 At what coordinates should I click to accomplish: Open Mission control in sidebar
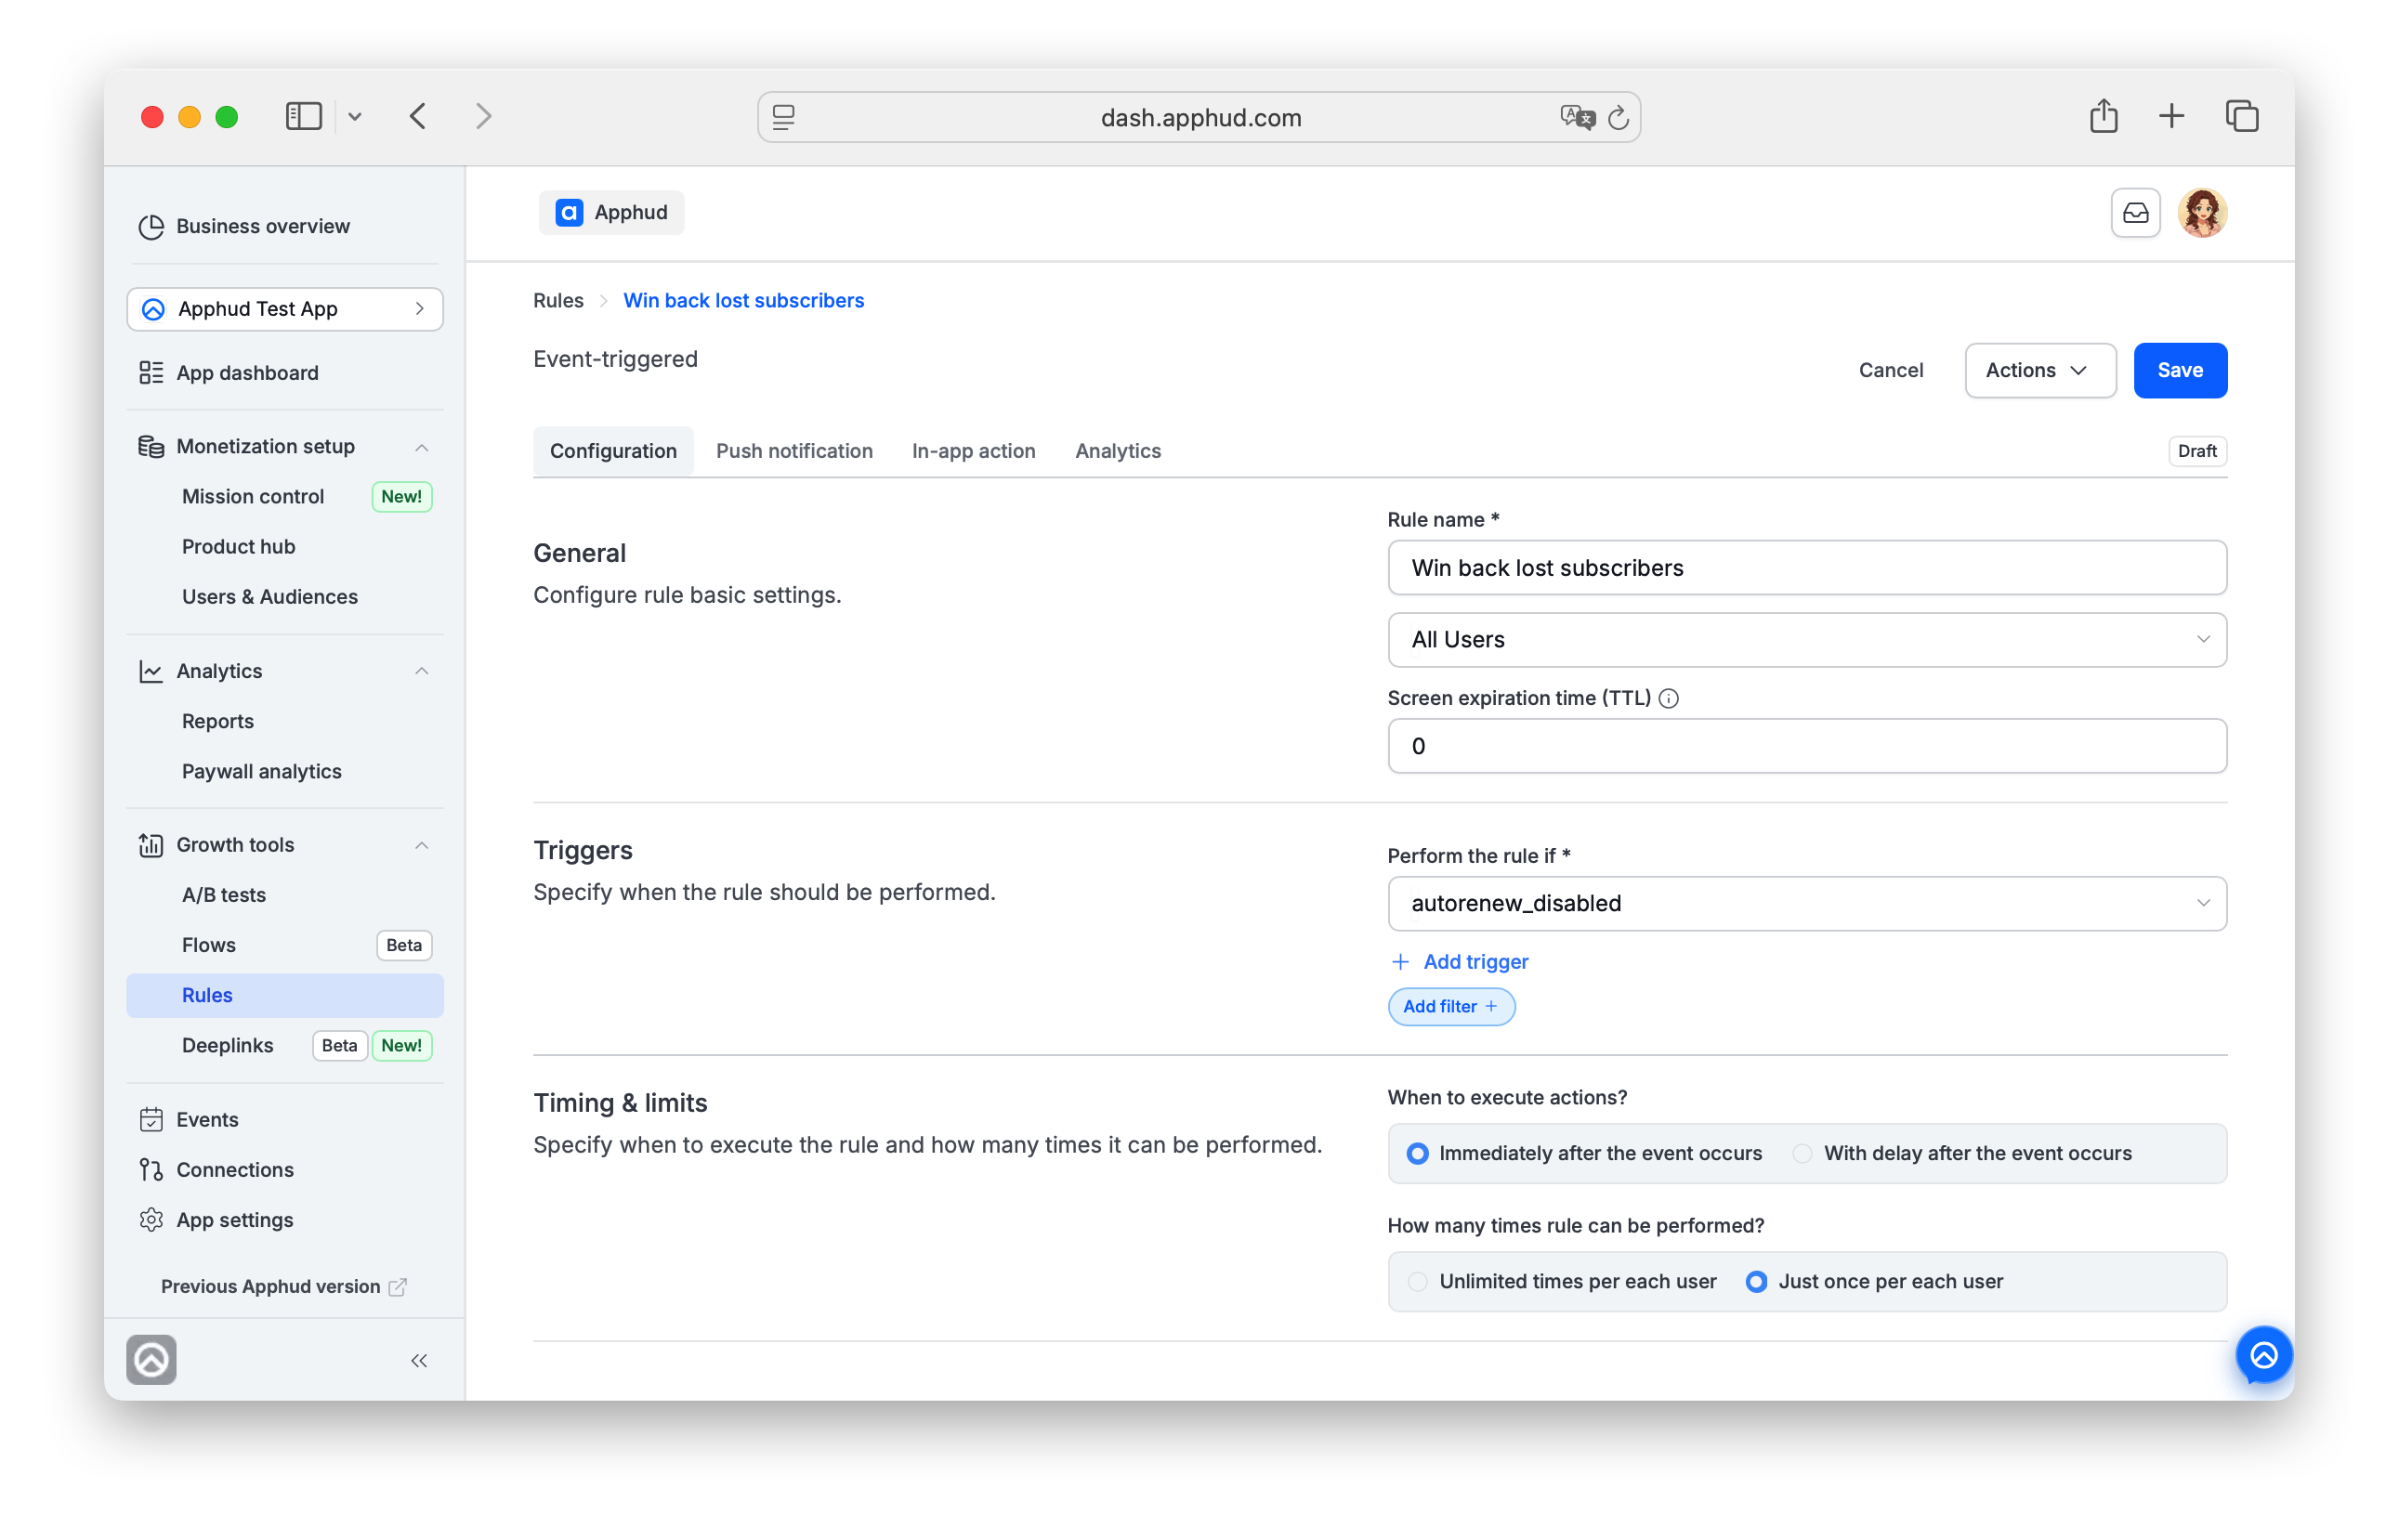(253, 497)
